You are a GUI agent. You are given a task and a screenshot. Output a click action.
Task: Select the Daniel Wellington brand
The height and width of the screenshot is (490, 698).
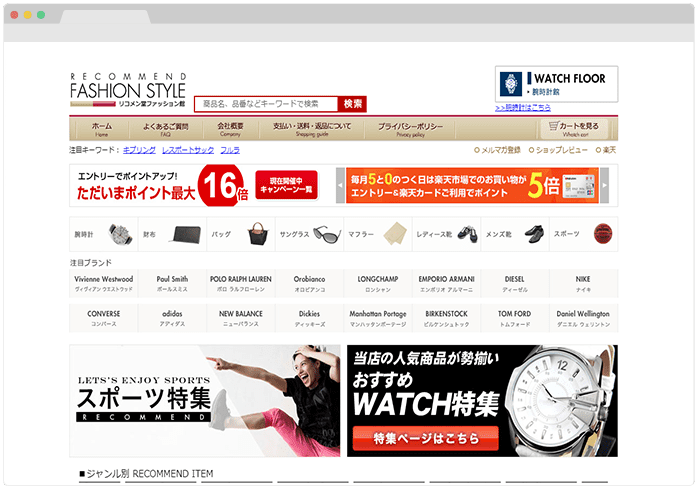tap(584, 318)
